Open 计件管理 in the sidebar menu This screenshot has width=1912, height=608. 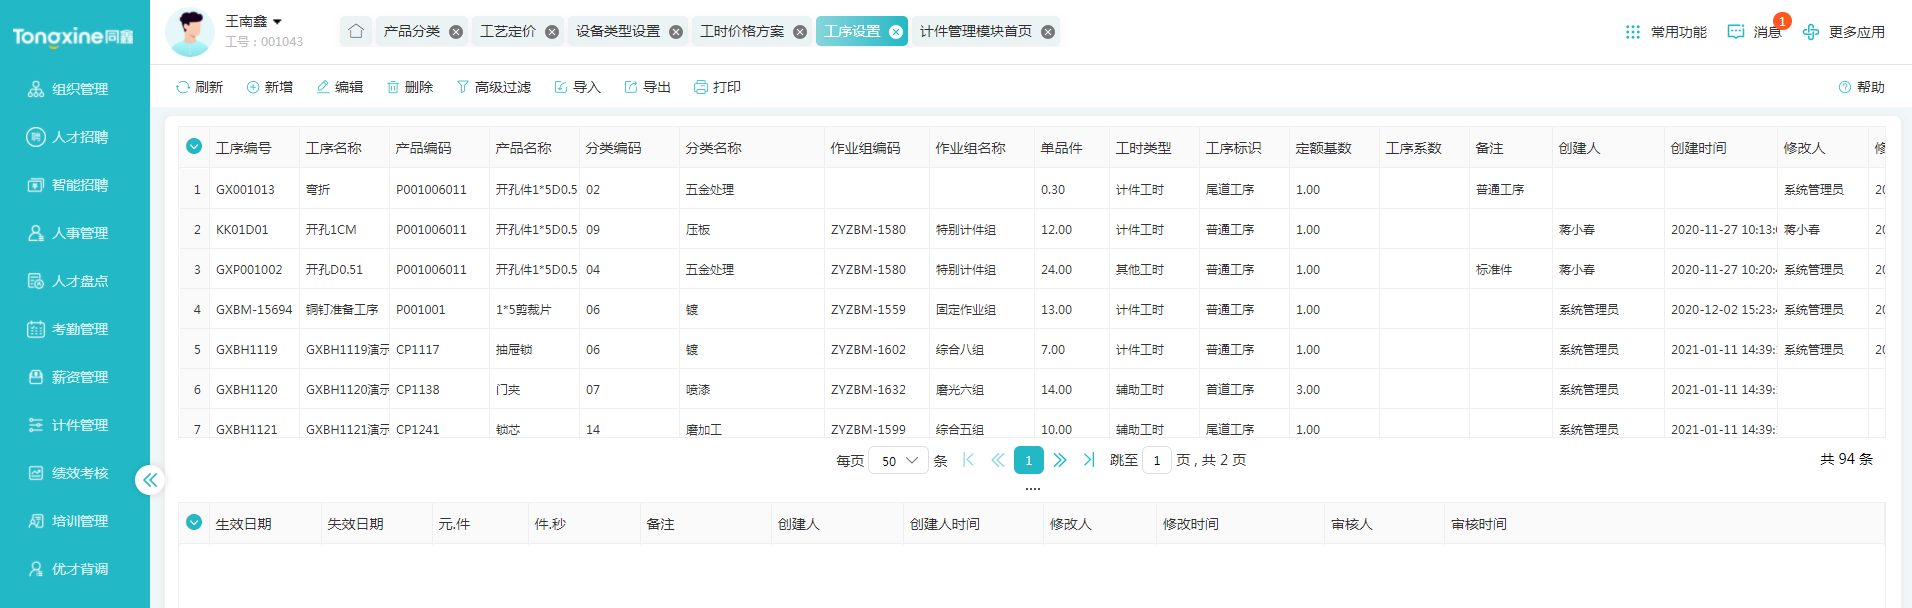[x=79, y=425]
